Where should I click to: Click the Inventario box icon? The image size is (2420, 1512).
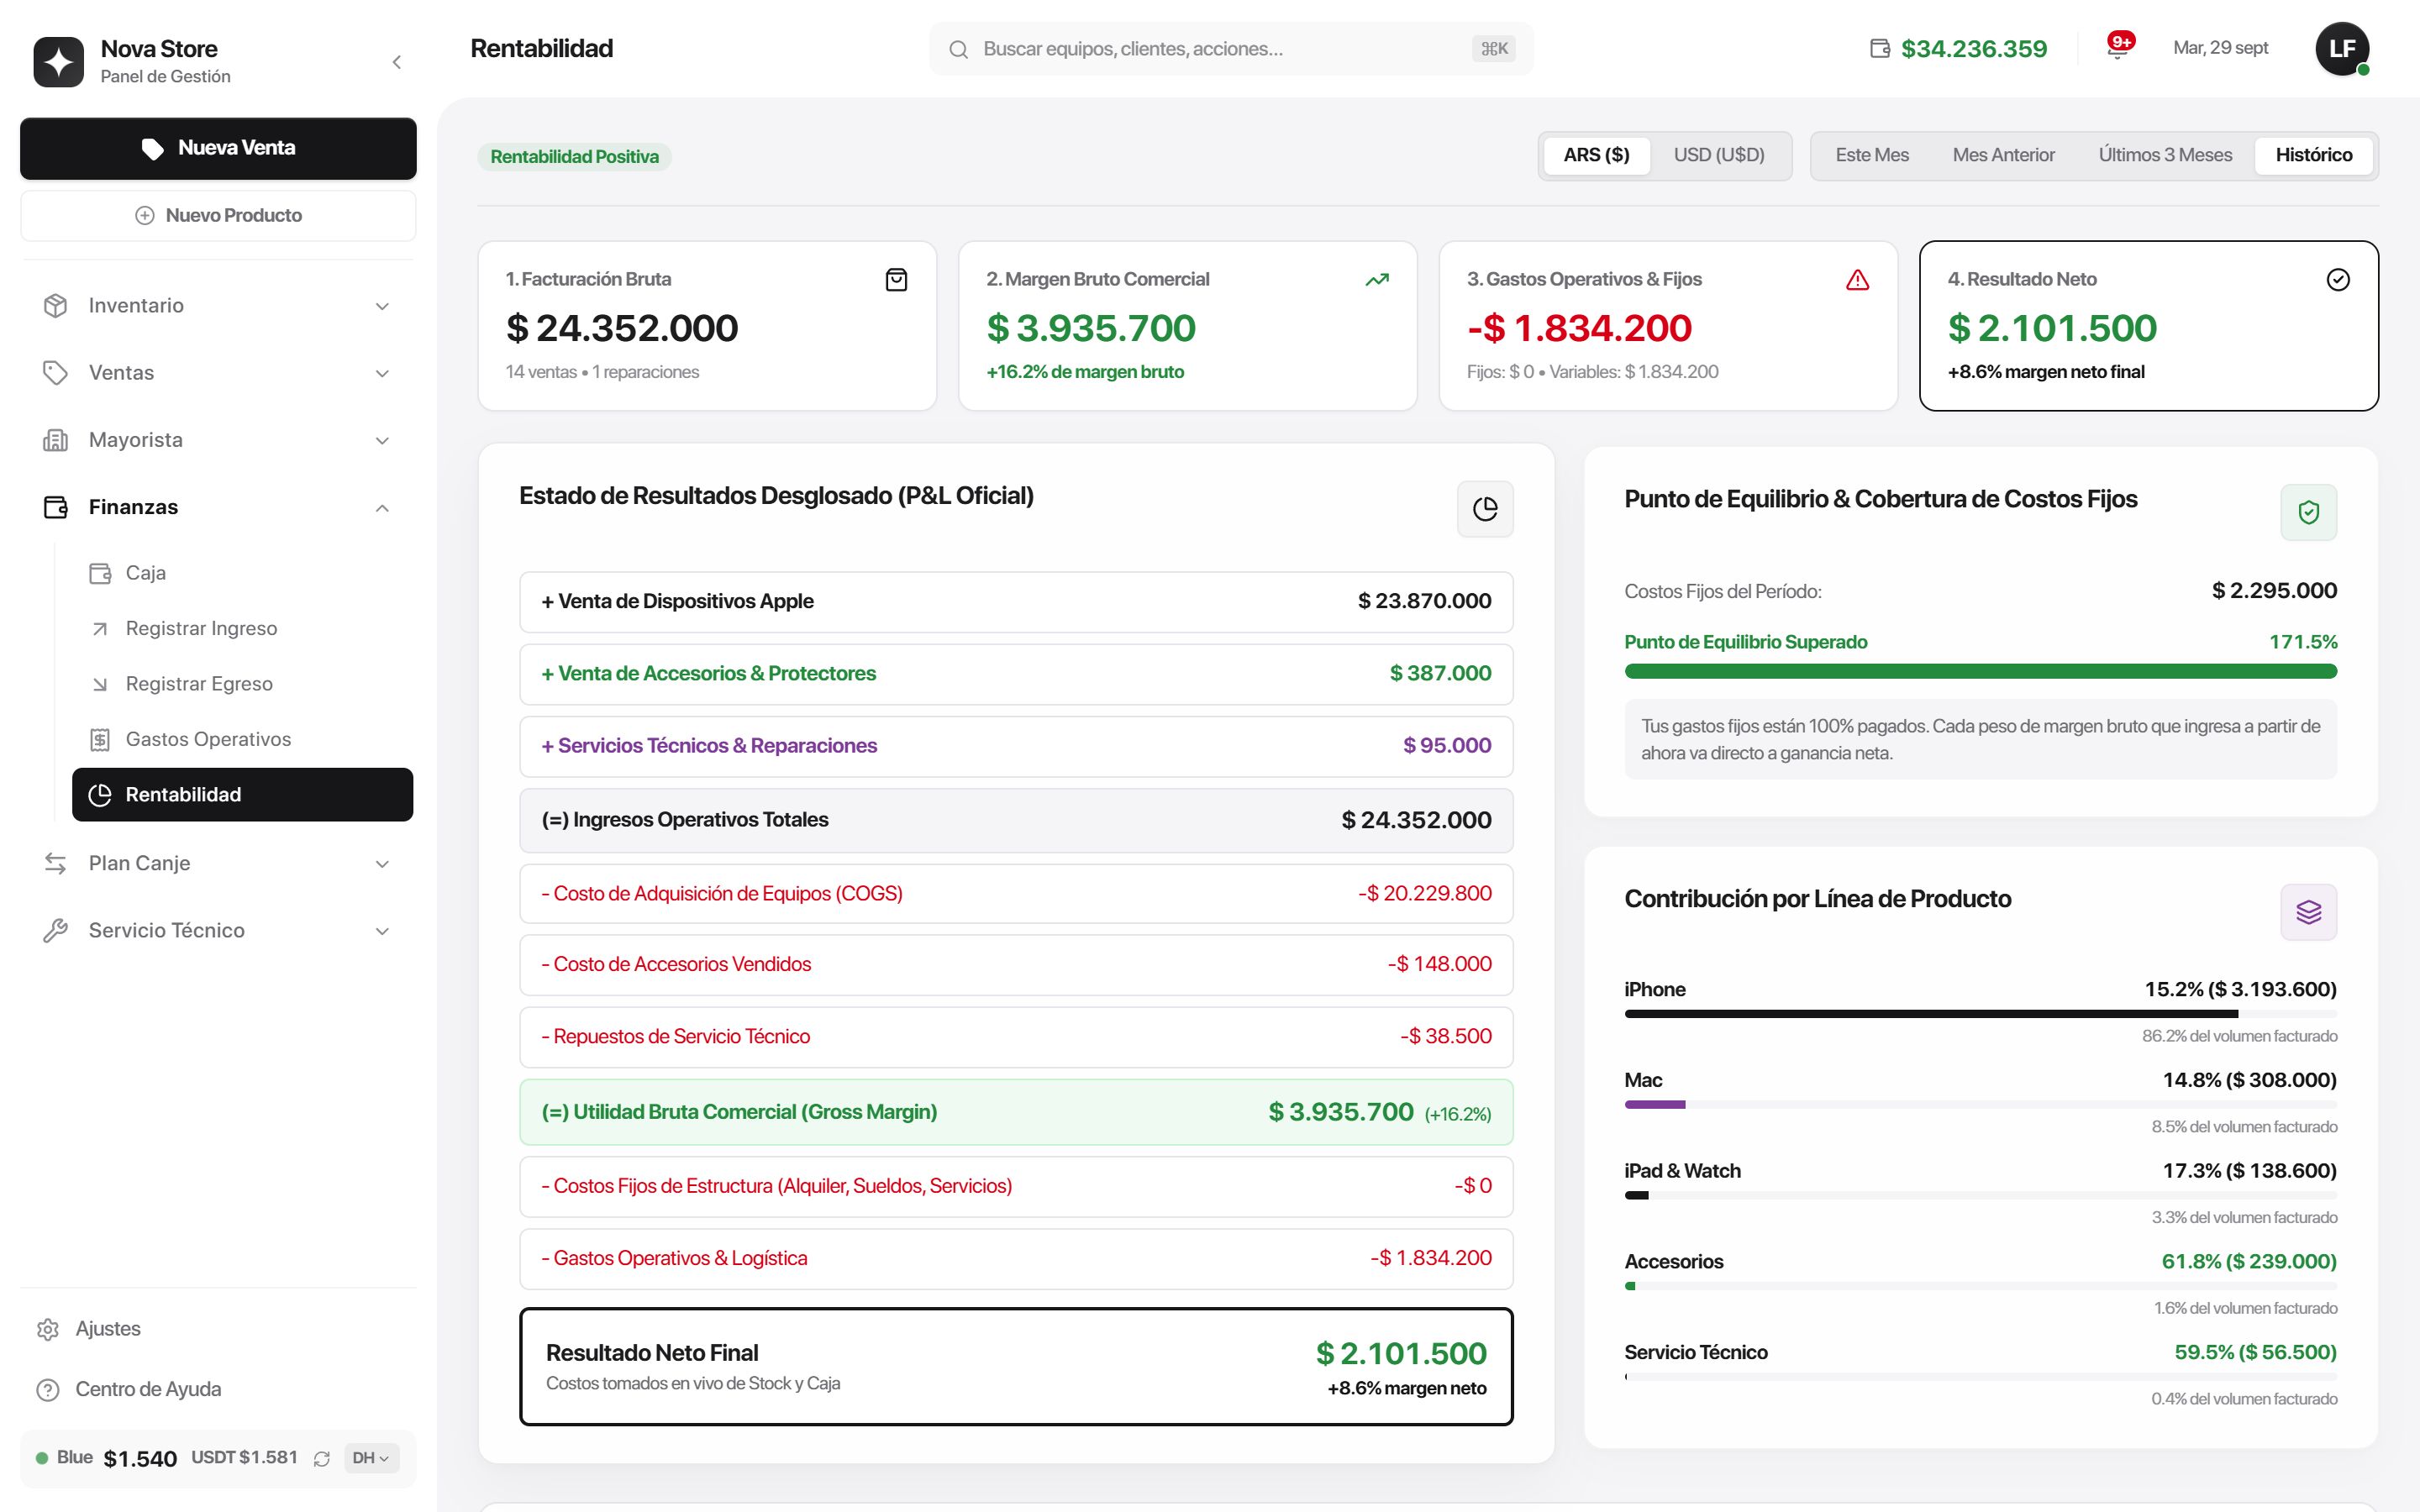point(56,306)
